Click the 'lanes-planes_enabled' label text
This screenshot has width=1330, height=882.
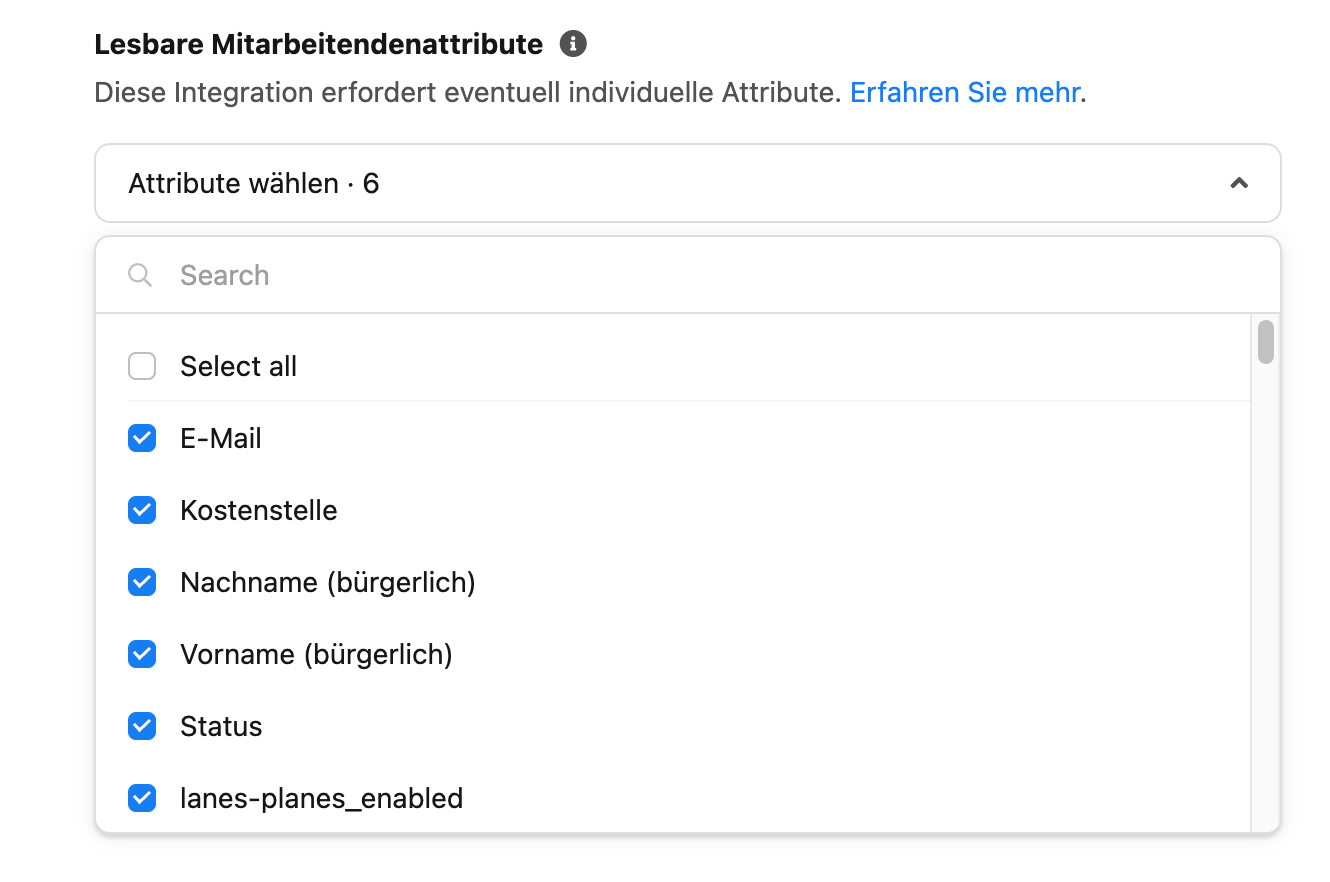[x=322, y=798]
